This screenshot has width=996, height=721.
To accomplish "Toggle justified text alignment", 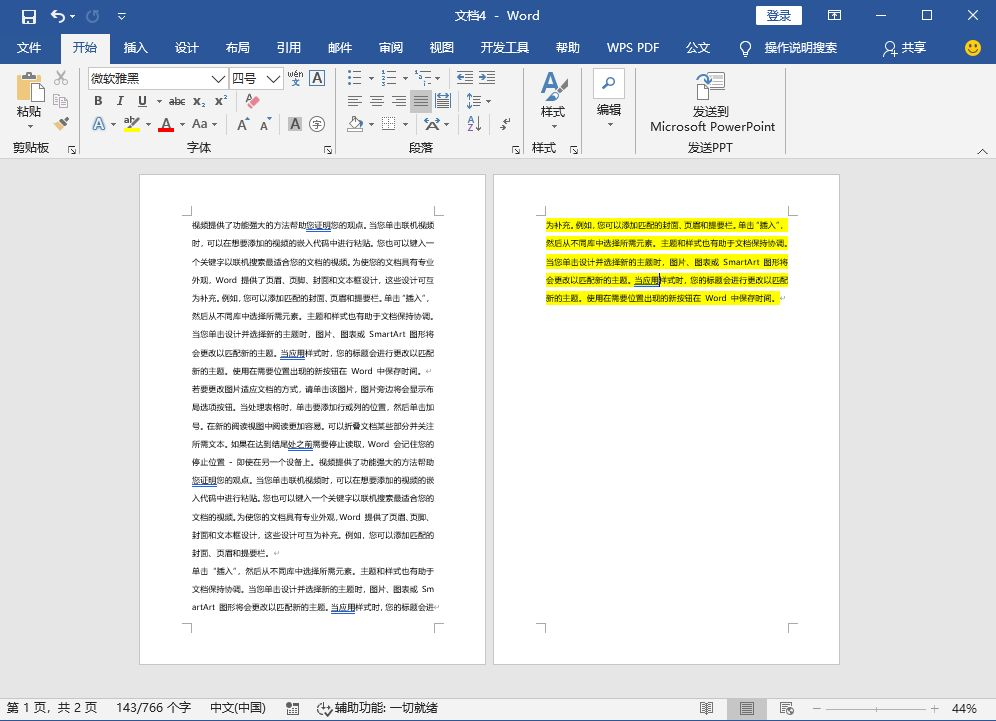I will (421, 101).
